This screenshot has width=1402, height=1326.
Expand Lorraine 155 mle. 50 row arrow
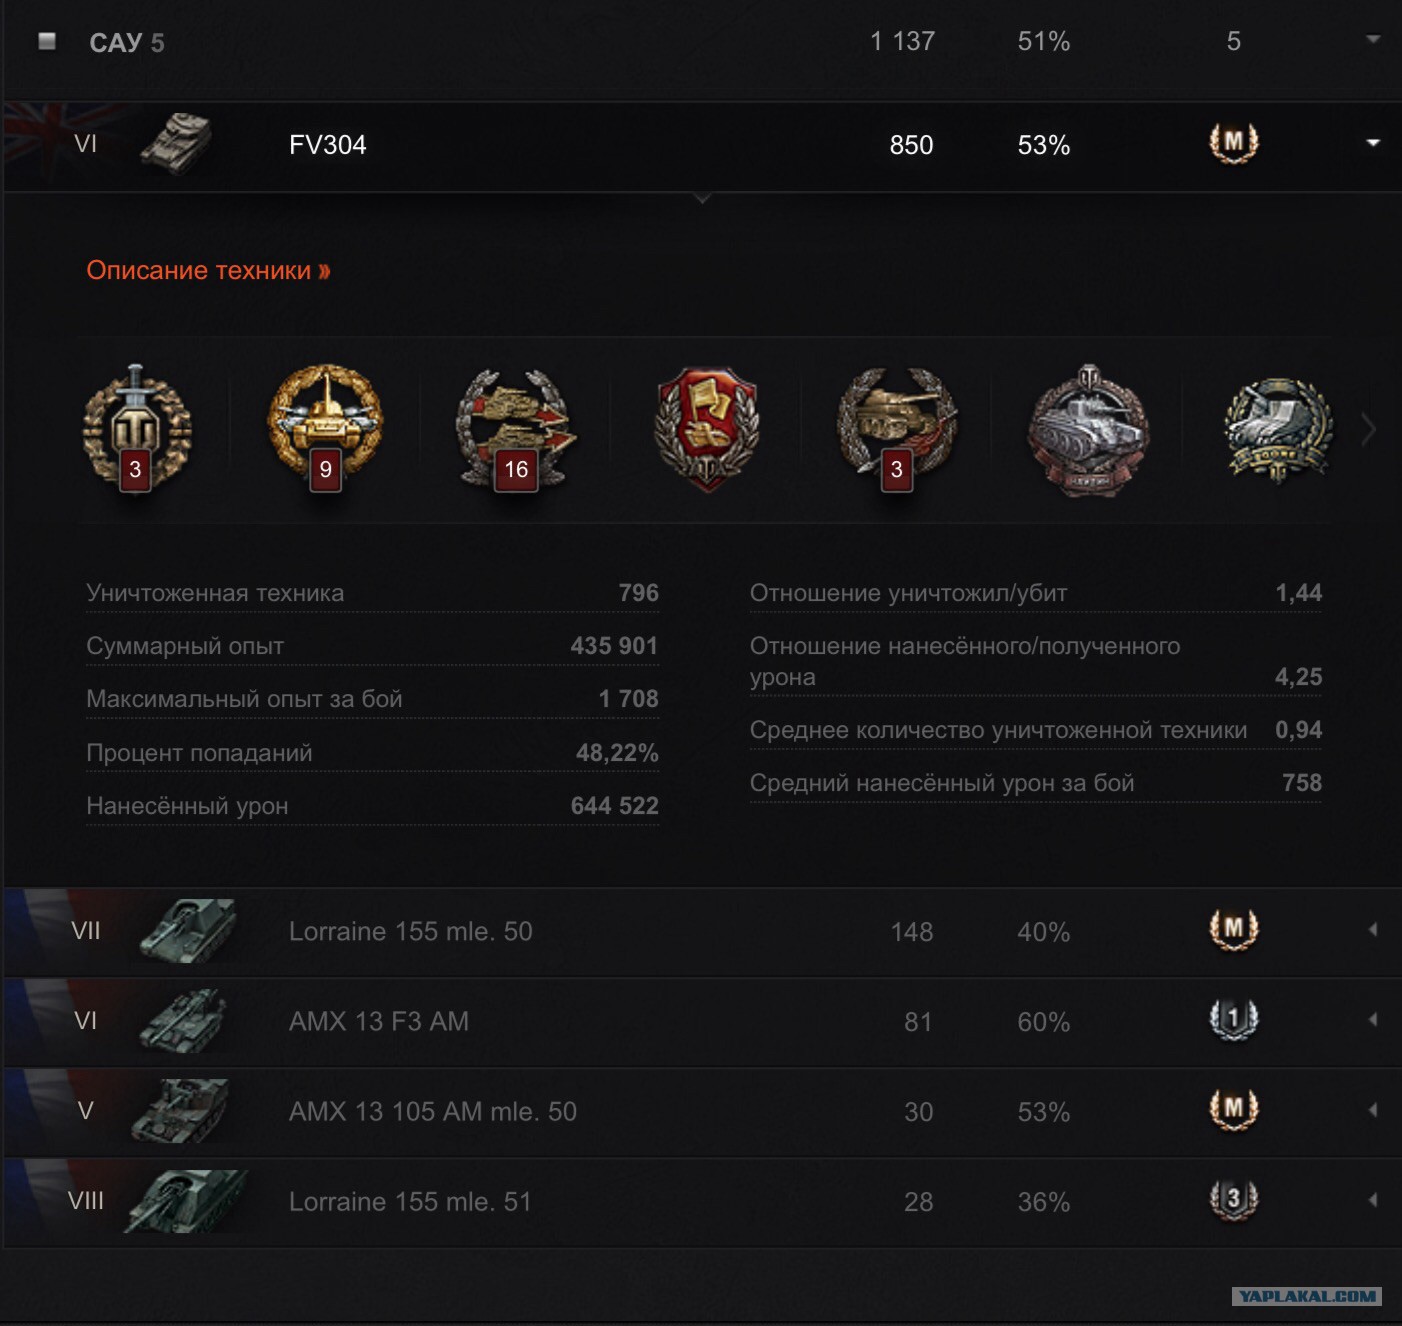[x=1373, y=930]
